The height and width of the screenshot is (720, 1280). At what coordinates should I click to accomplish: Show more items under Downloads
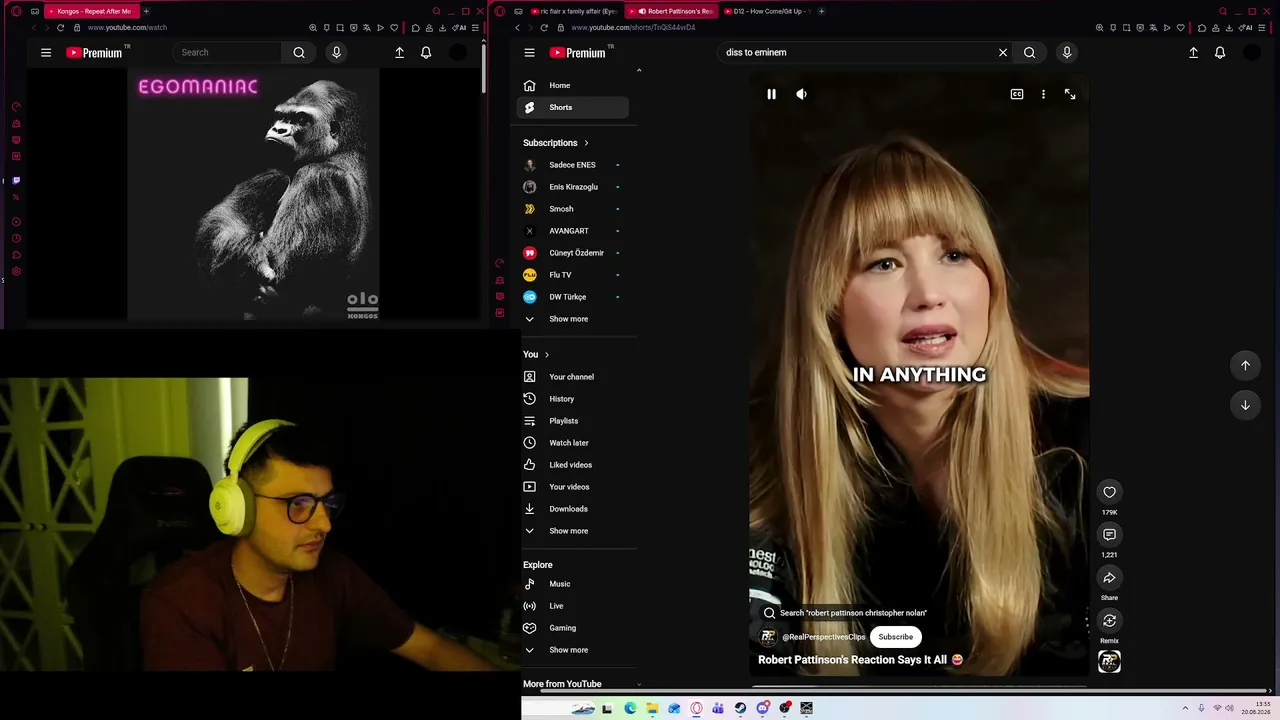tap(573, 531)
